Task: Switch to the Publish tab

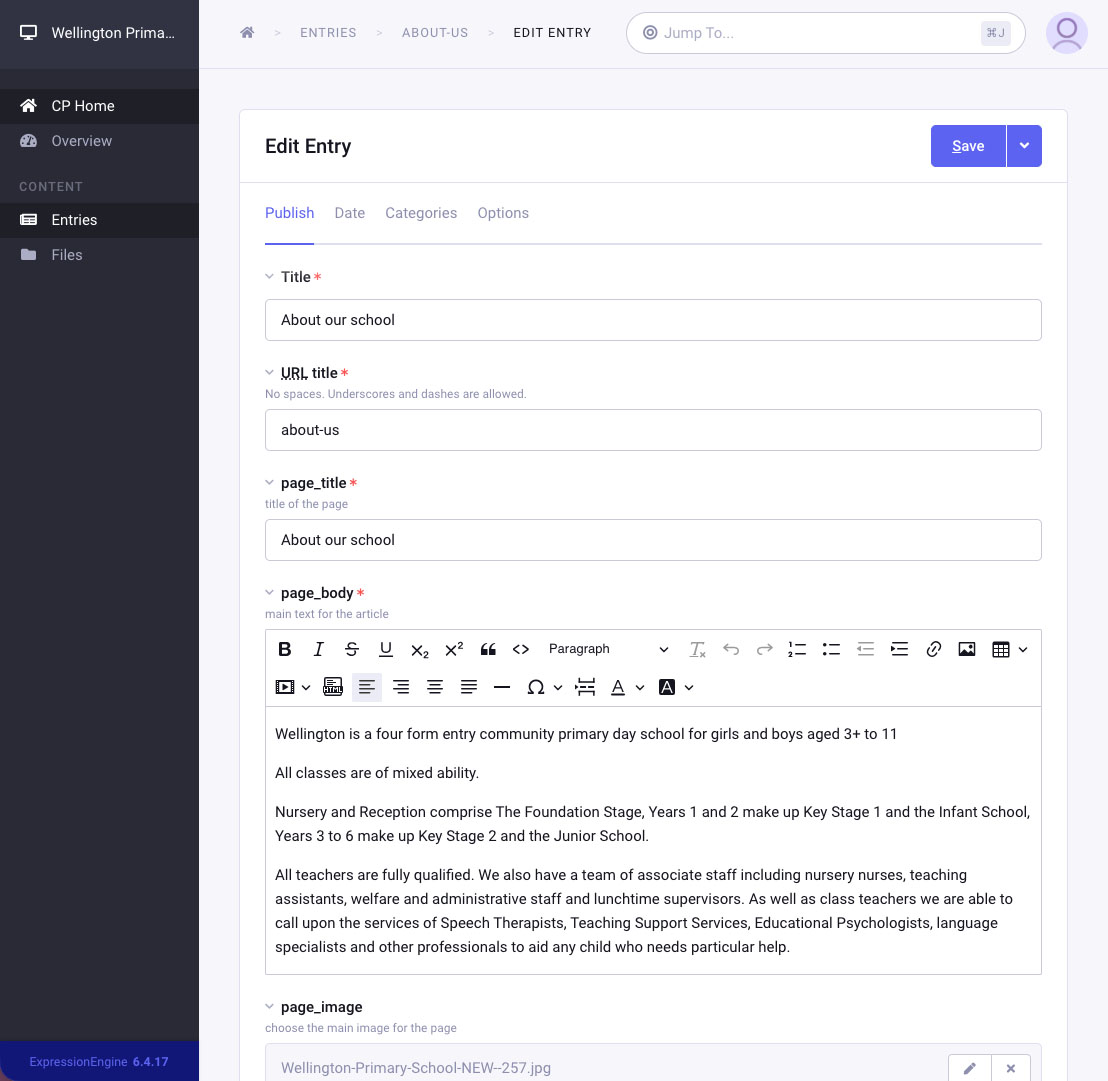Action: pos(289,213)
